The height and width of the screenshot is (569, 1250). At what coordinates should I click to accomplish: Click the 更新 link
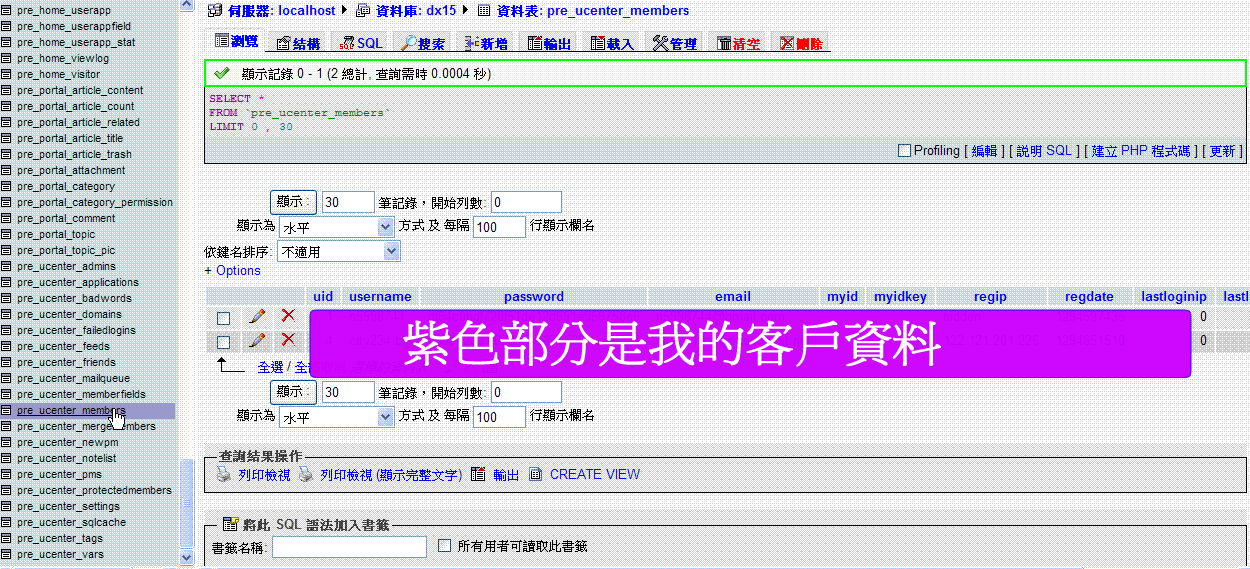pos(1222,151)
